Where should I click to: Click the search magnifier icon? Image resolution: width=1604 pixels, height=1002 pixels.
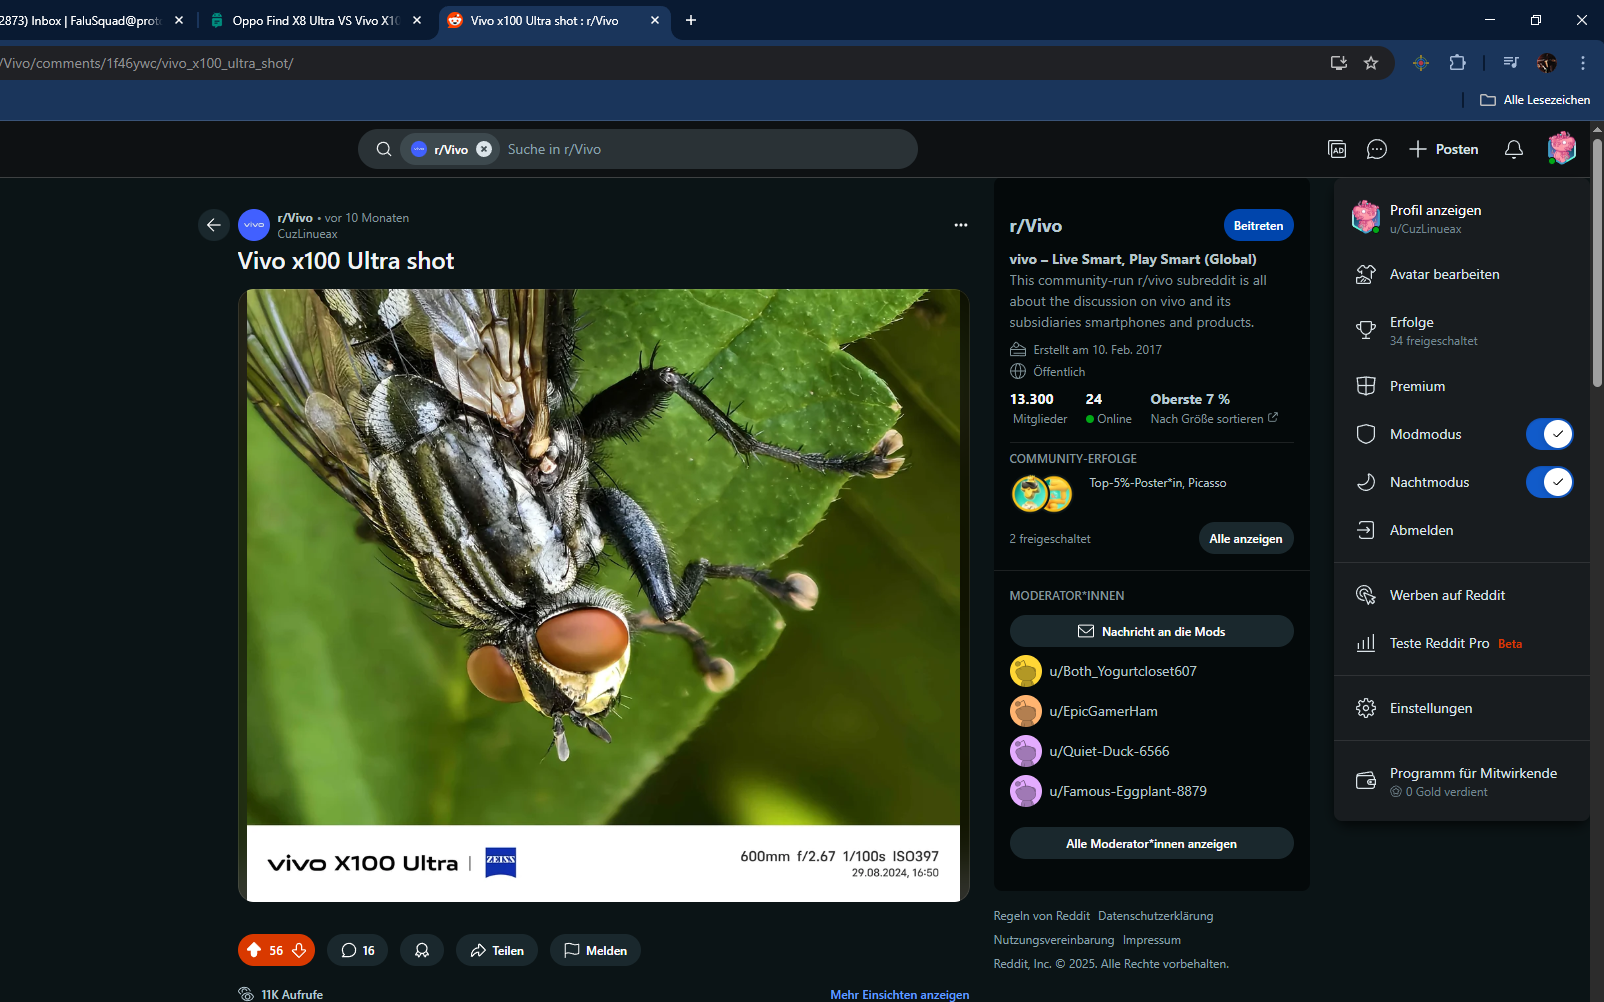coord(384,149)
